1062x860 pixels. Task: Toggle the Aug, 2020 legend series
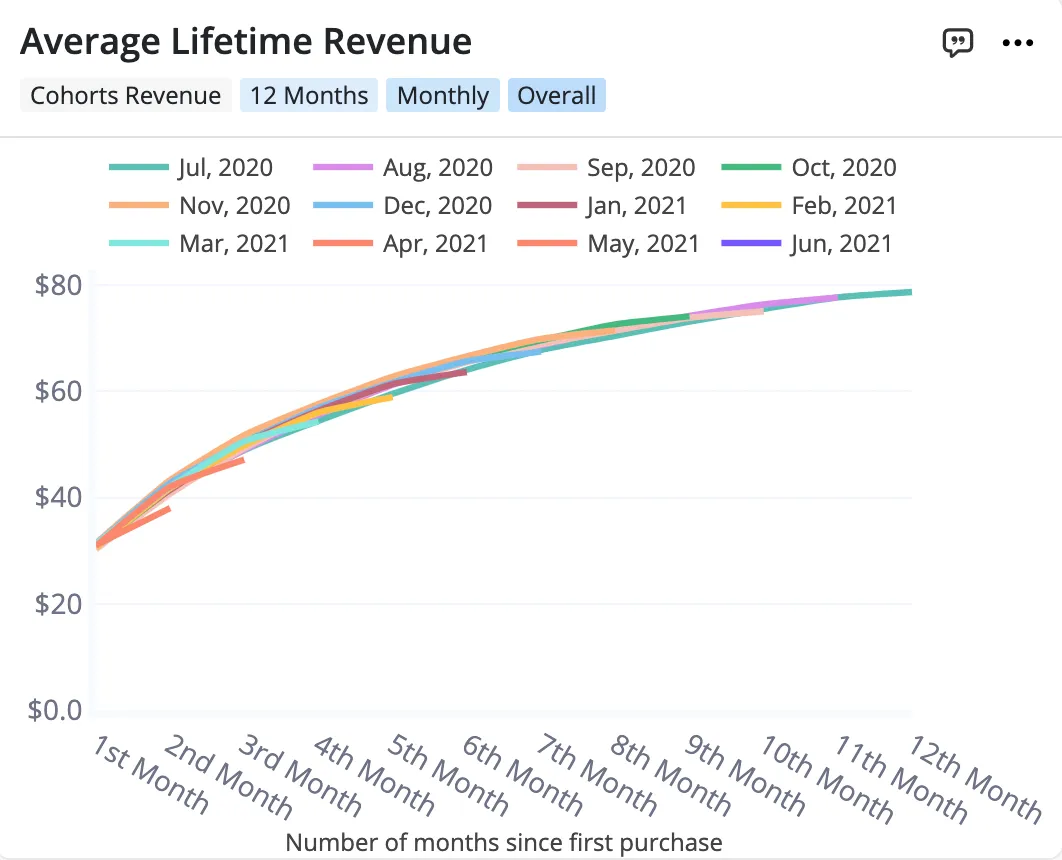pos(403,167)
